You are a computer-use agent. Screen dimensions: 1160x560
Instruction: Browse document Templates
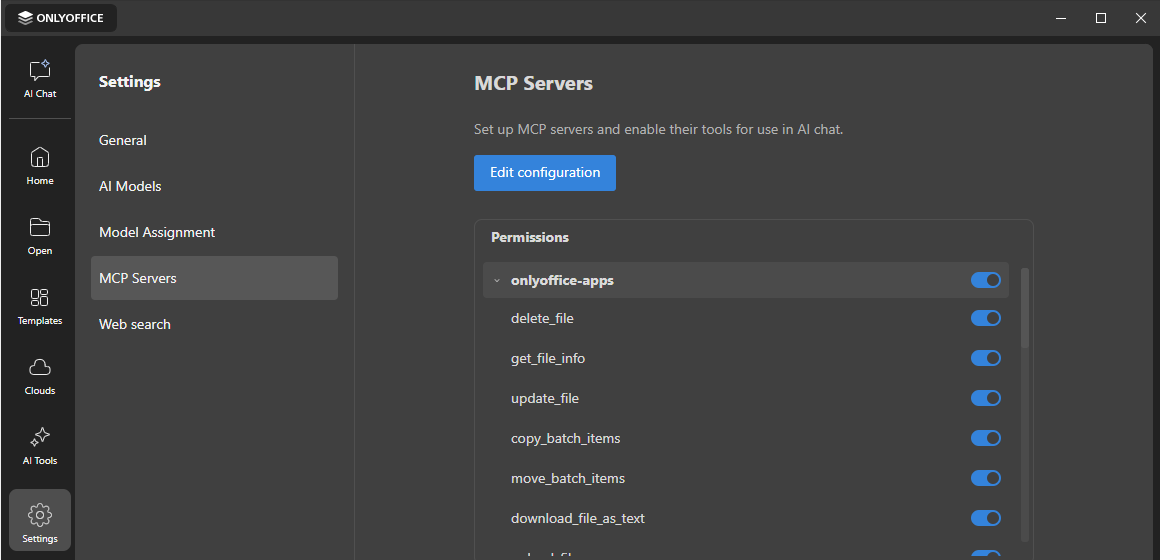(x=40, y=306)
